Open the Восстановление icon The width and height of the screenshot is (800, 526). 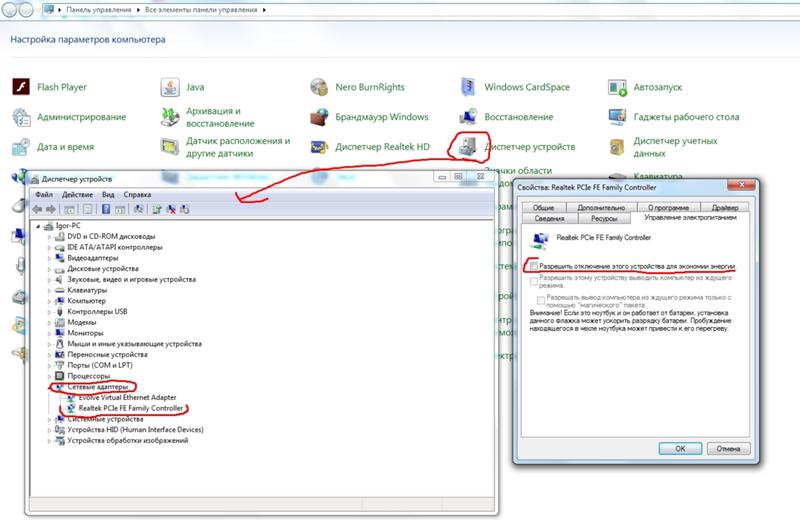pyautogui.click(x=468, y=117)
